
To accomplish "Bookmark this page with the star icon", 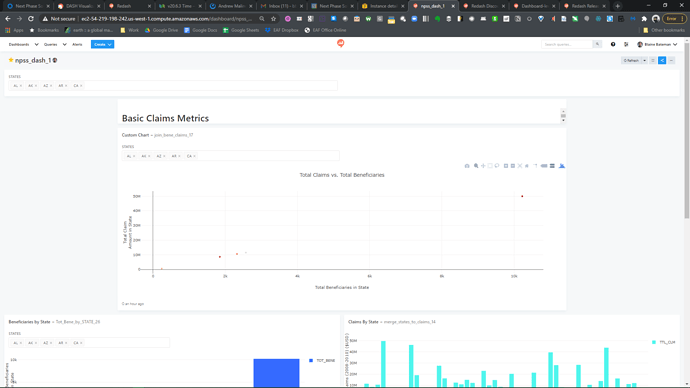I will click(x=273, y=19).
